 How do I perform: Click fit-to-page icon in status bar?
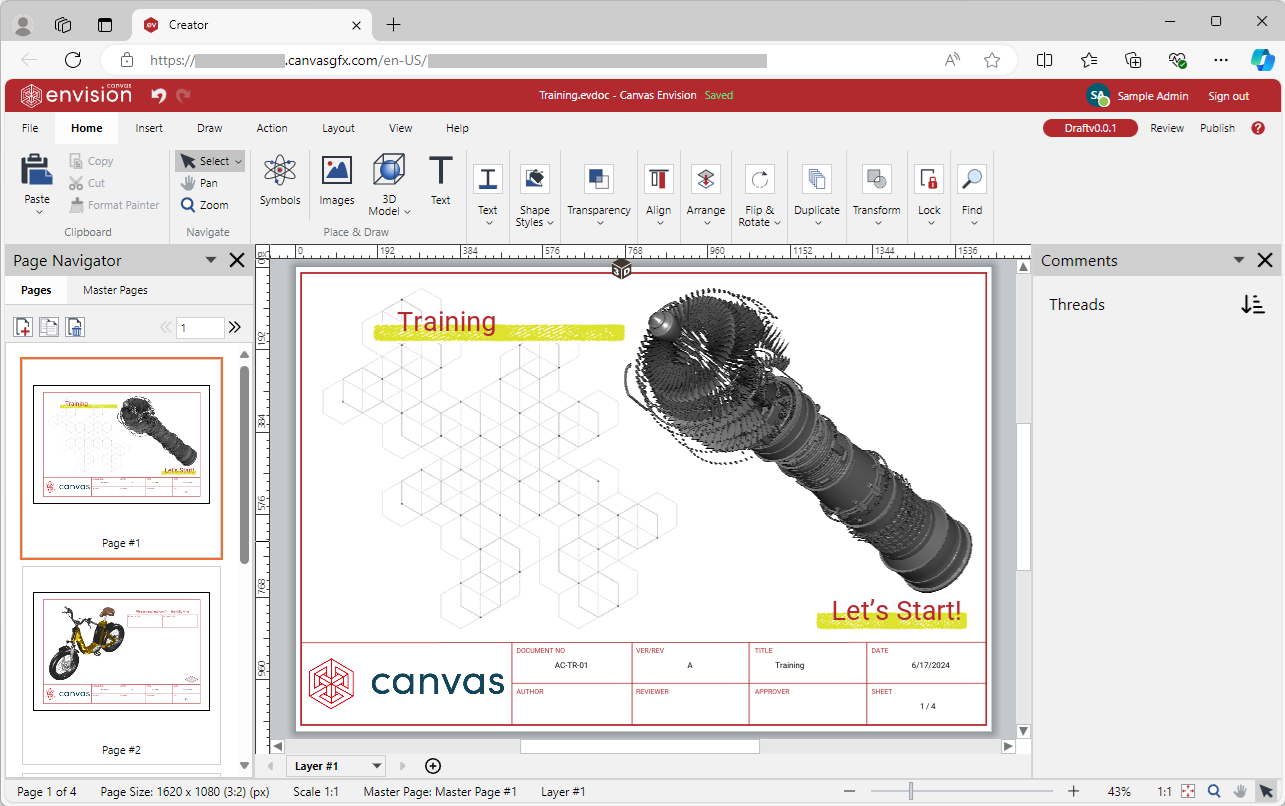click(1188, 791)
